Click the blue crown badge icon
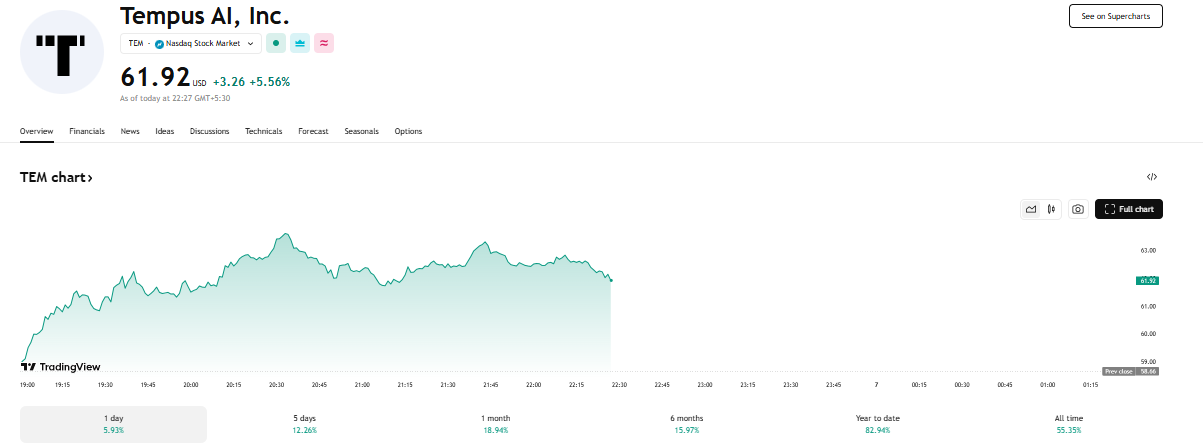The image size is (1203, 448). pos(299,43)
